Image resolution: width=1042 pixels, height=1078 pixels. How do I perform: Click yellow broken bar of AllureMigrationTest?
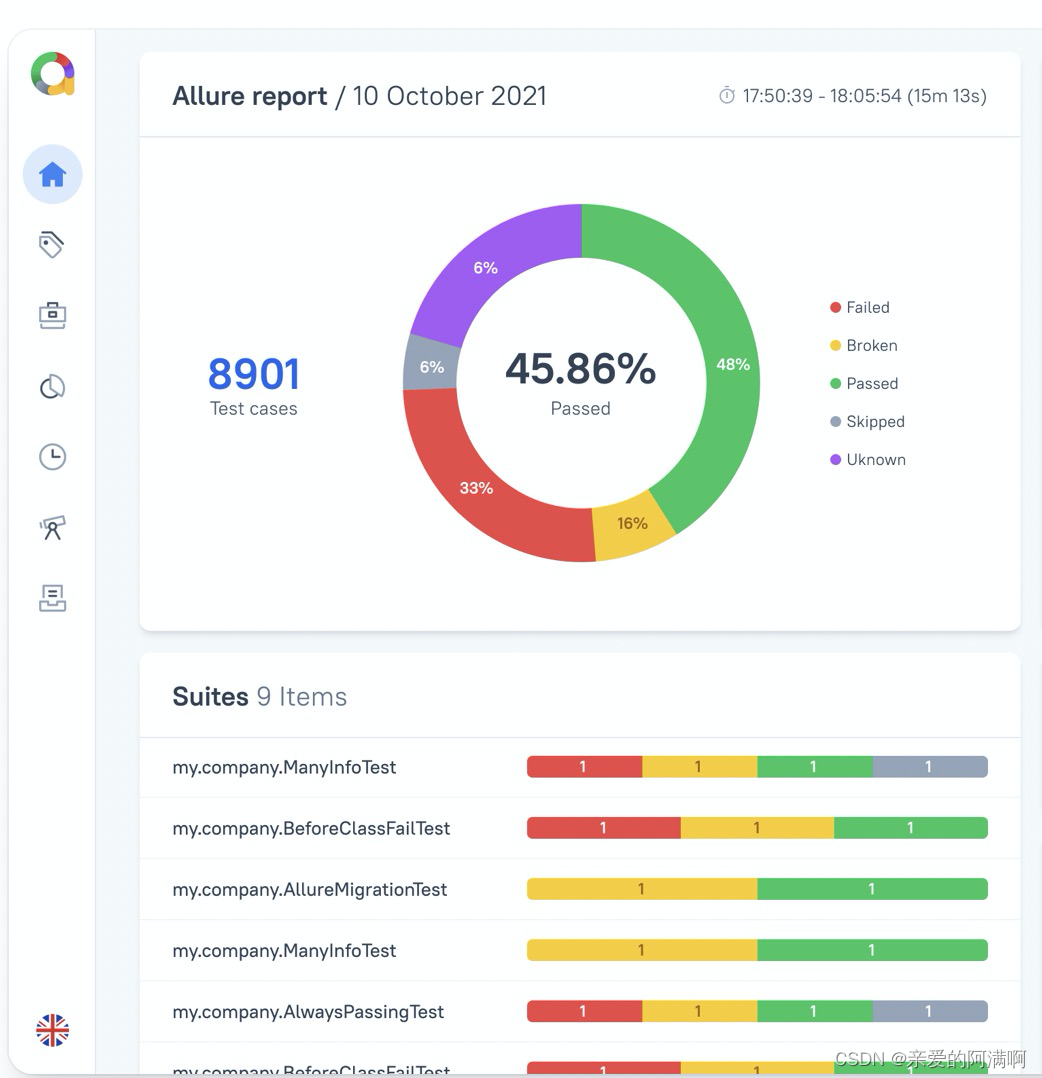click(x=642, y=889)
